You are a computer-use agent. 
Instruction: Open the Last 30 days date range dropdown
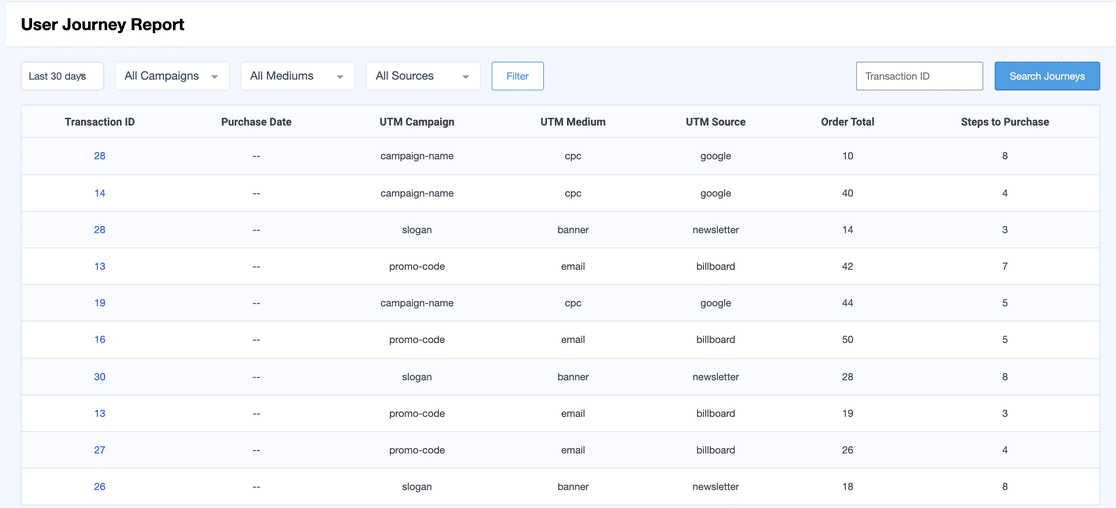click(x=63, y=76)
